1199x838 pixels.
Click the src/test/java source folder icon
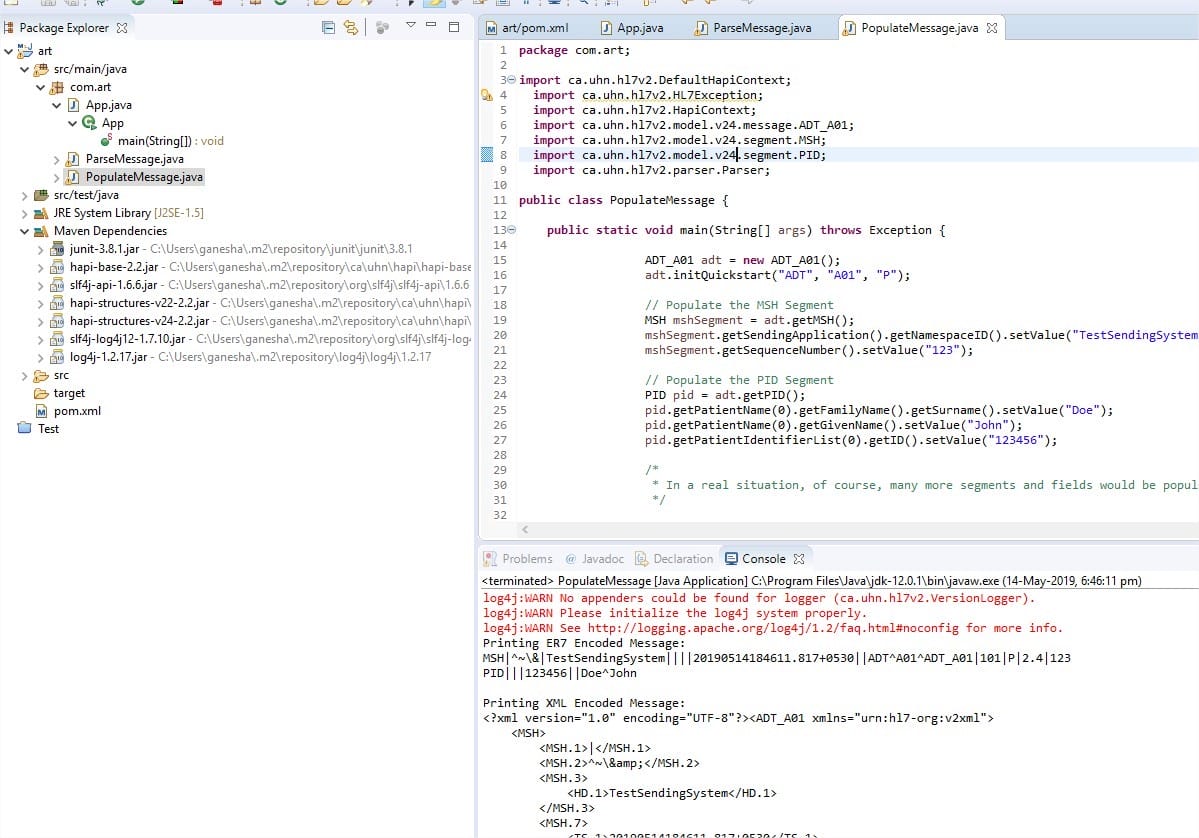41,195
